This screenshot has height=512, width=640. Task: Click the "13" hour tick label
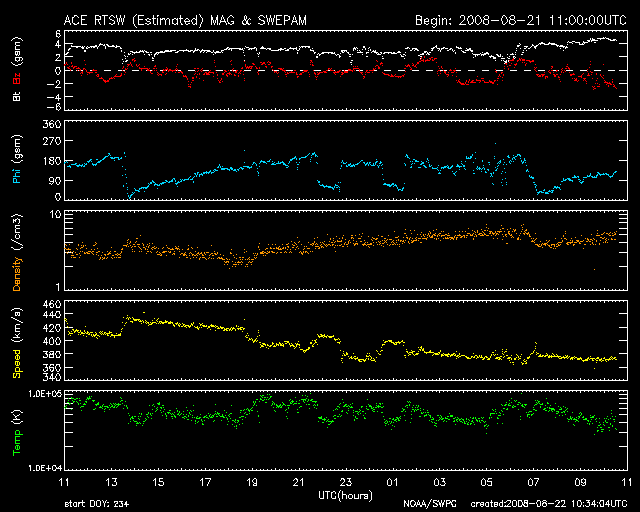pos(111,483)
